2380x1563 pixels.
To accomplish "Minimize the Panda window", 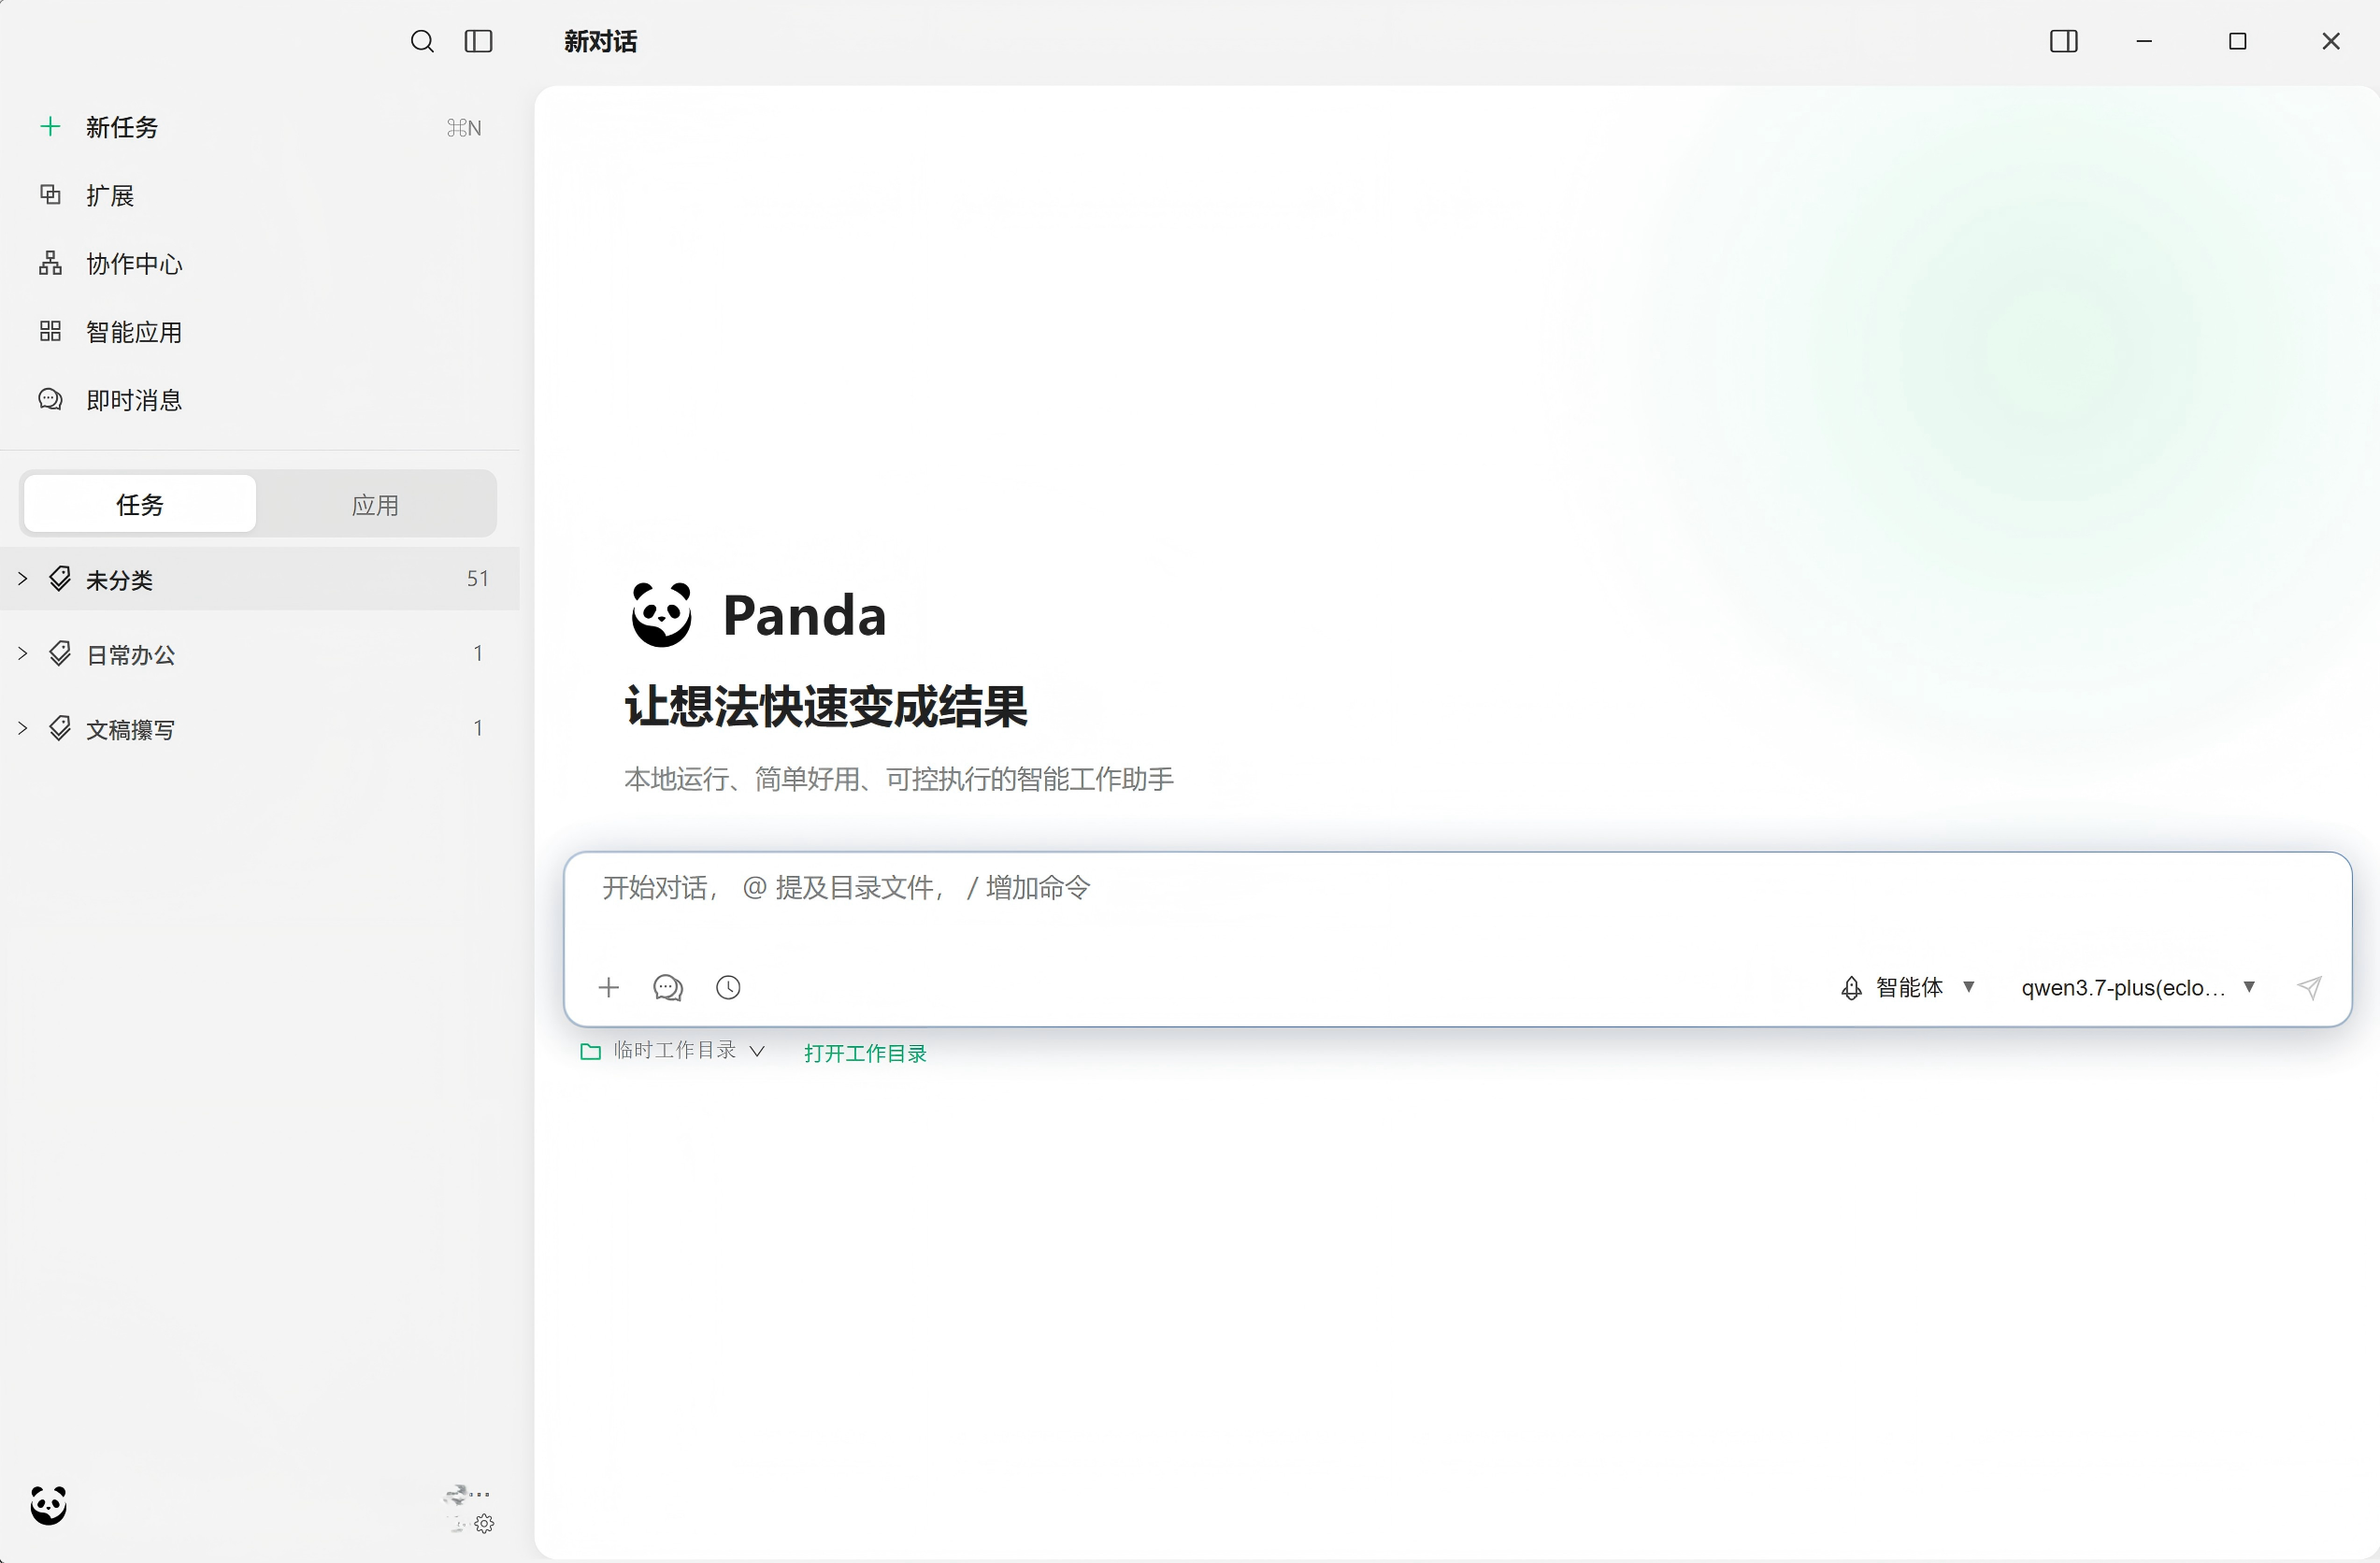I will 2144,41.
